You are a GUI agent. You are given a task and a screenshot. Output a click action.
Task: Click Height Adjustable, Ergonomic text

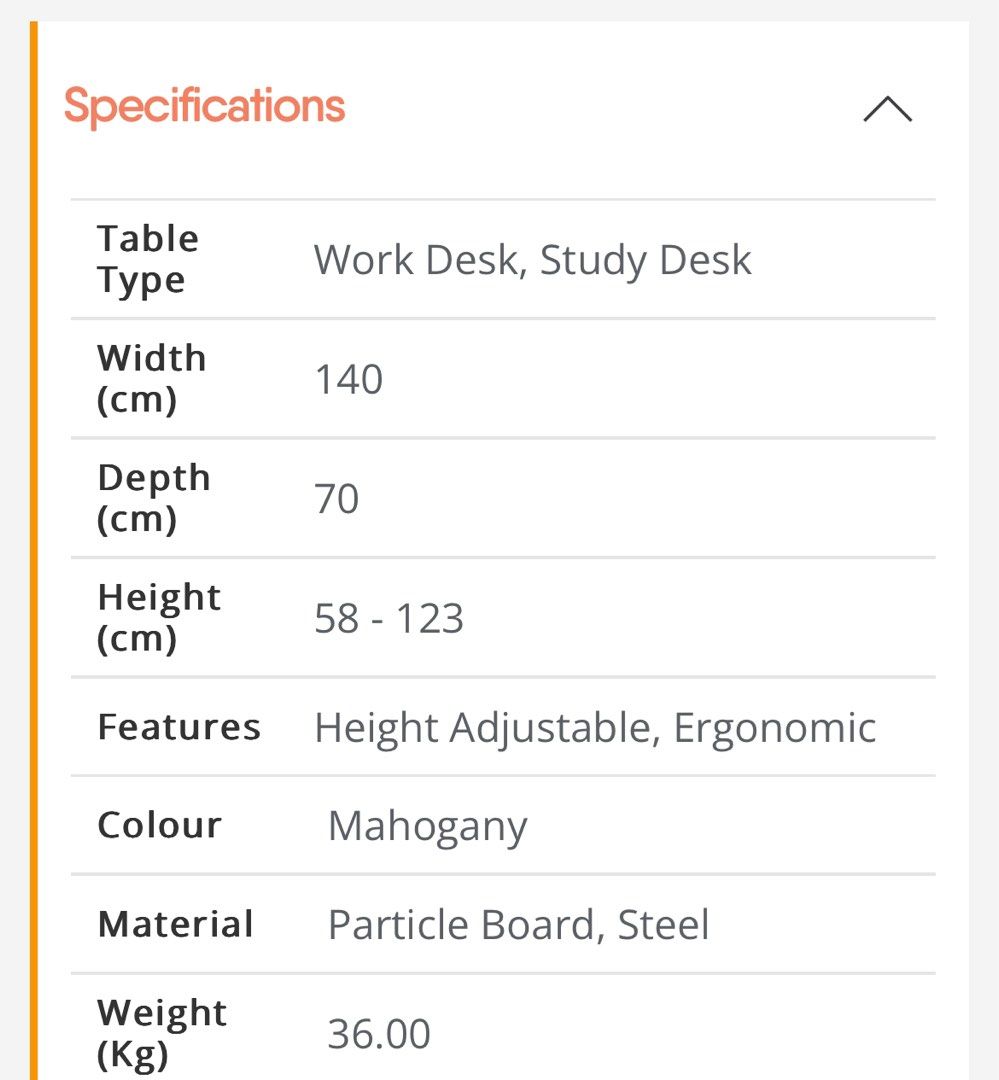click(594, 727)
